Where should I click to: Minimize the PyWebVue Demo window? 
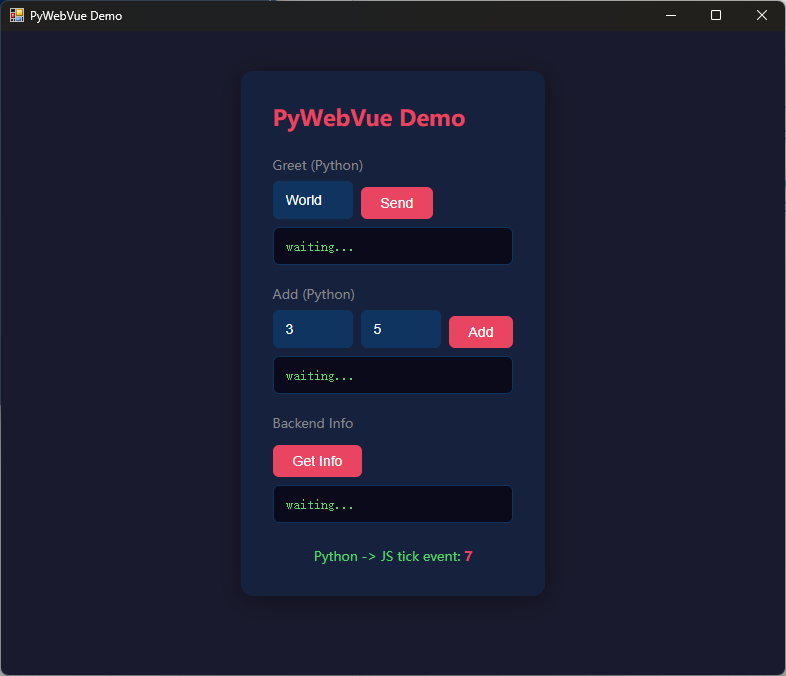(671, 16)
